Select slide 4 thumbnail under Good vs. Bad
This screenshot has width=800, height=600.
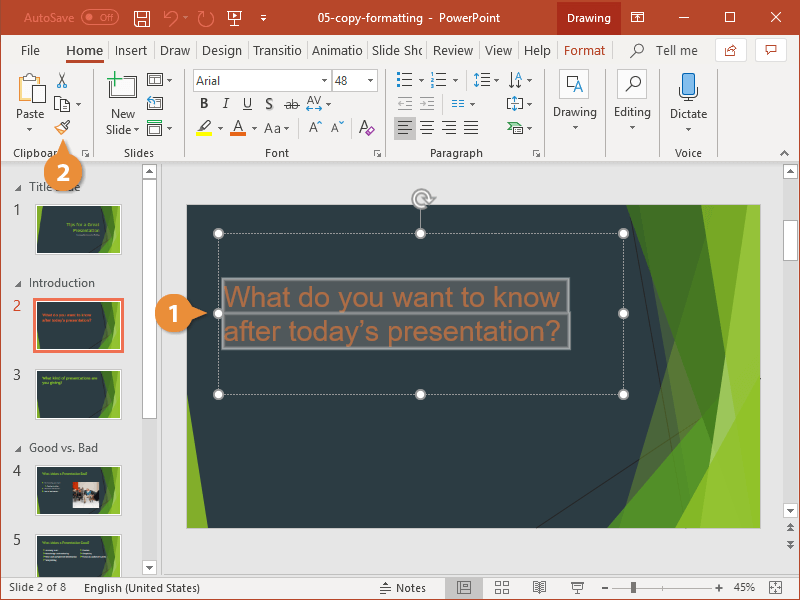pos(78,490)
